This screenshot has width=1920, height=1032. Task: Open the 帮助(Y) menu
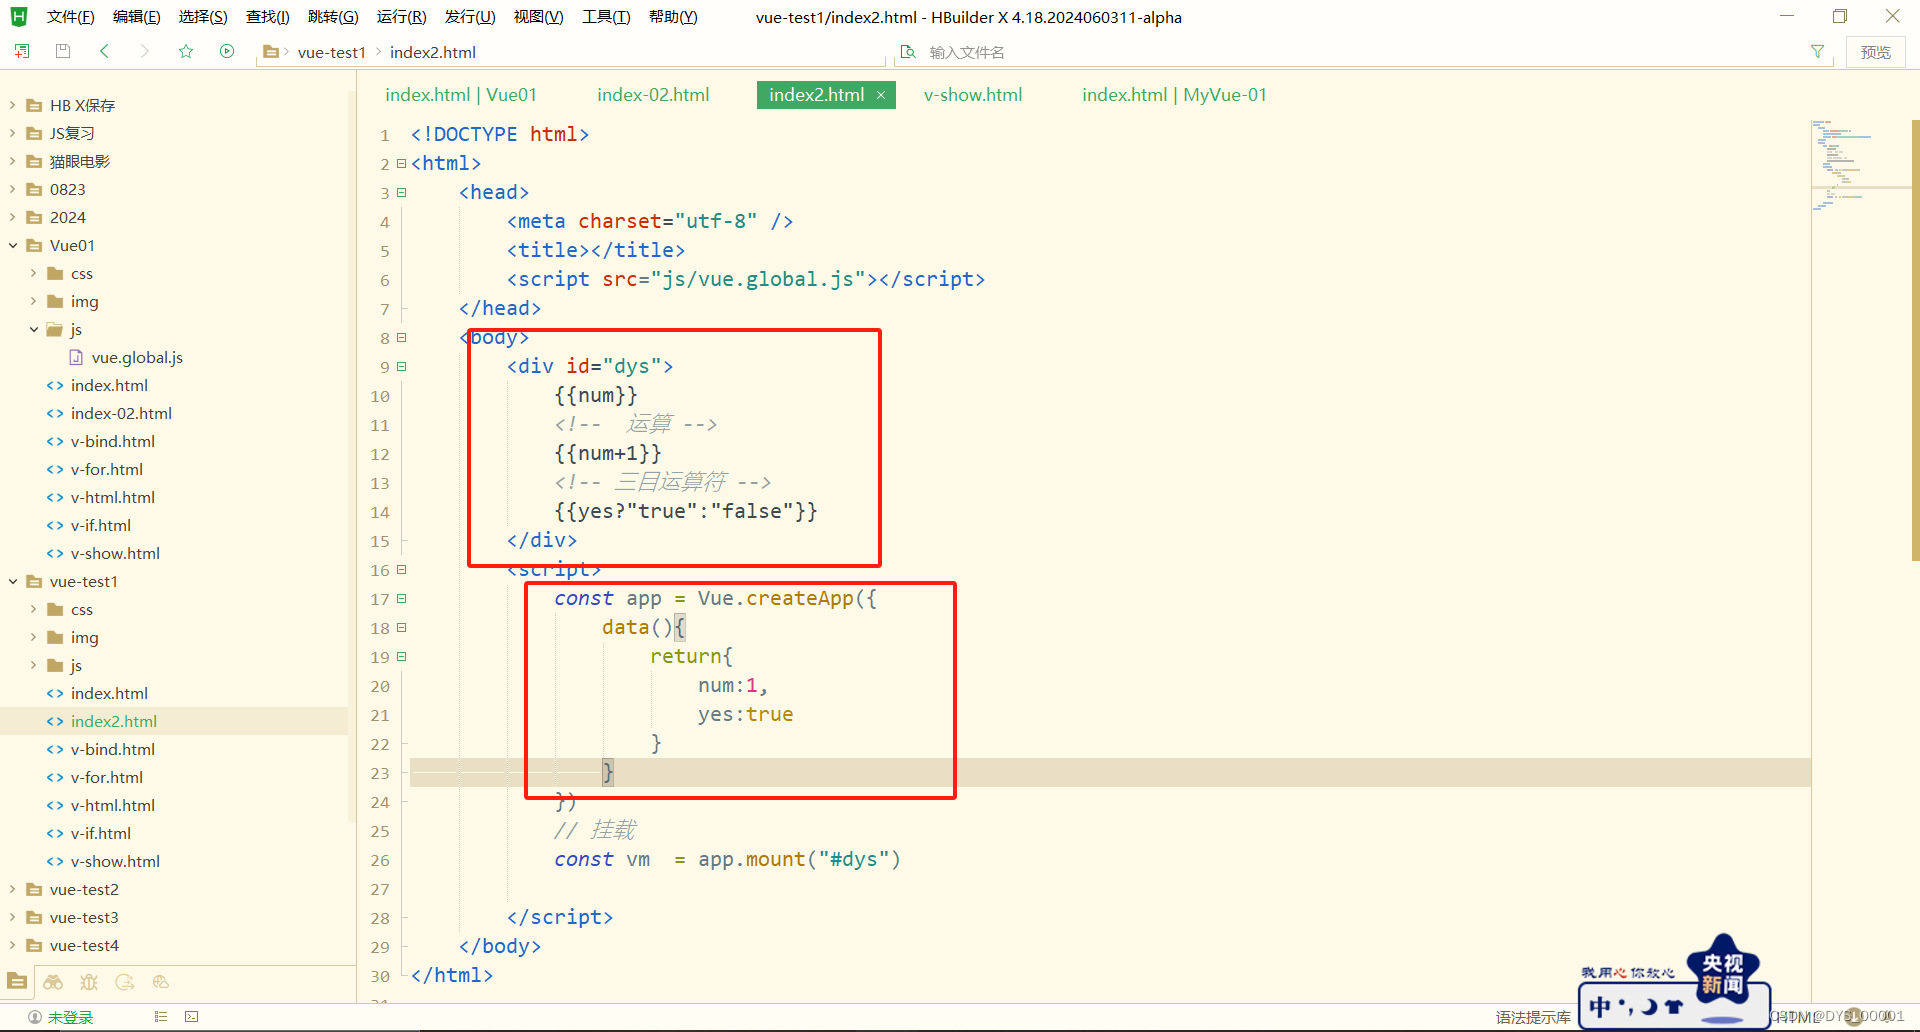coord(673,17)
